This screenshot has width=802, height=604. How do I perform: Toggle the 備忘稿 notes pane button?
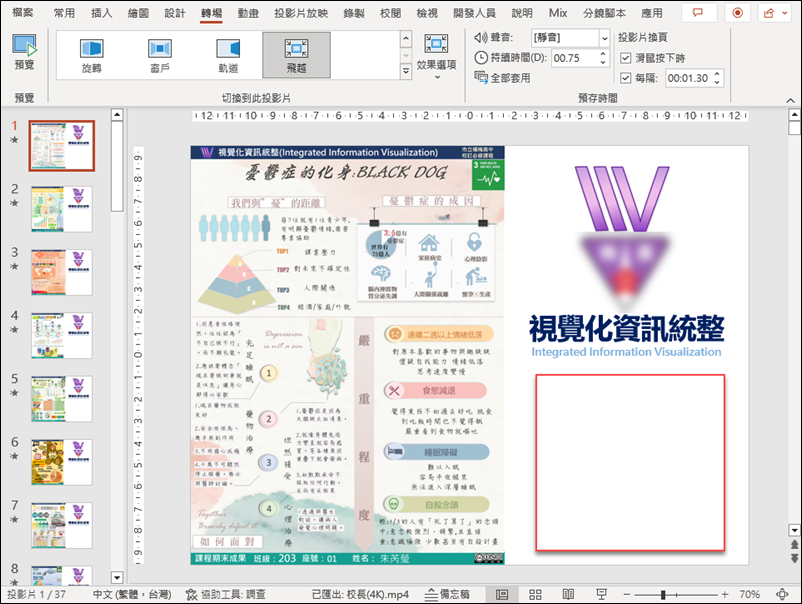point(448,594)
